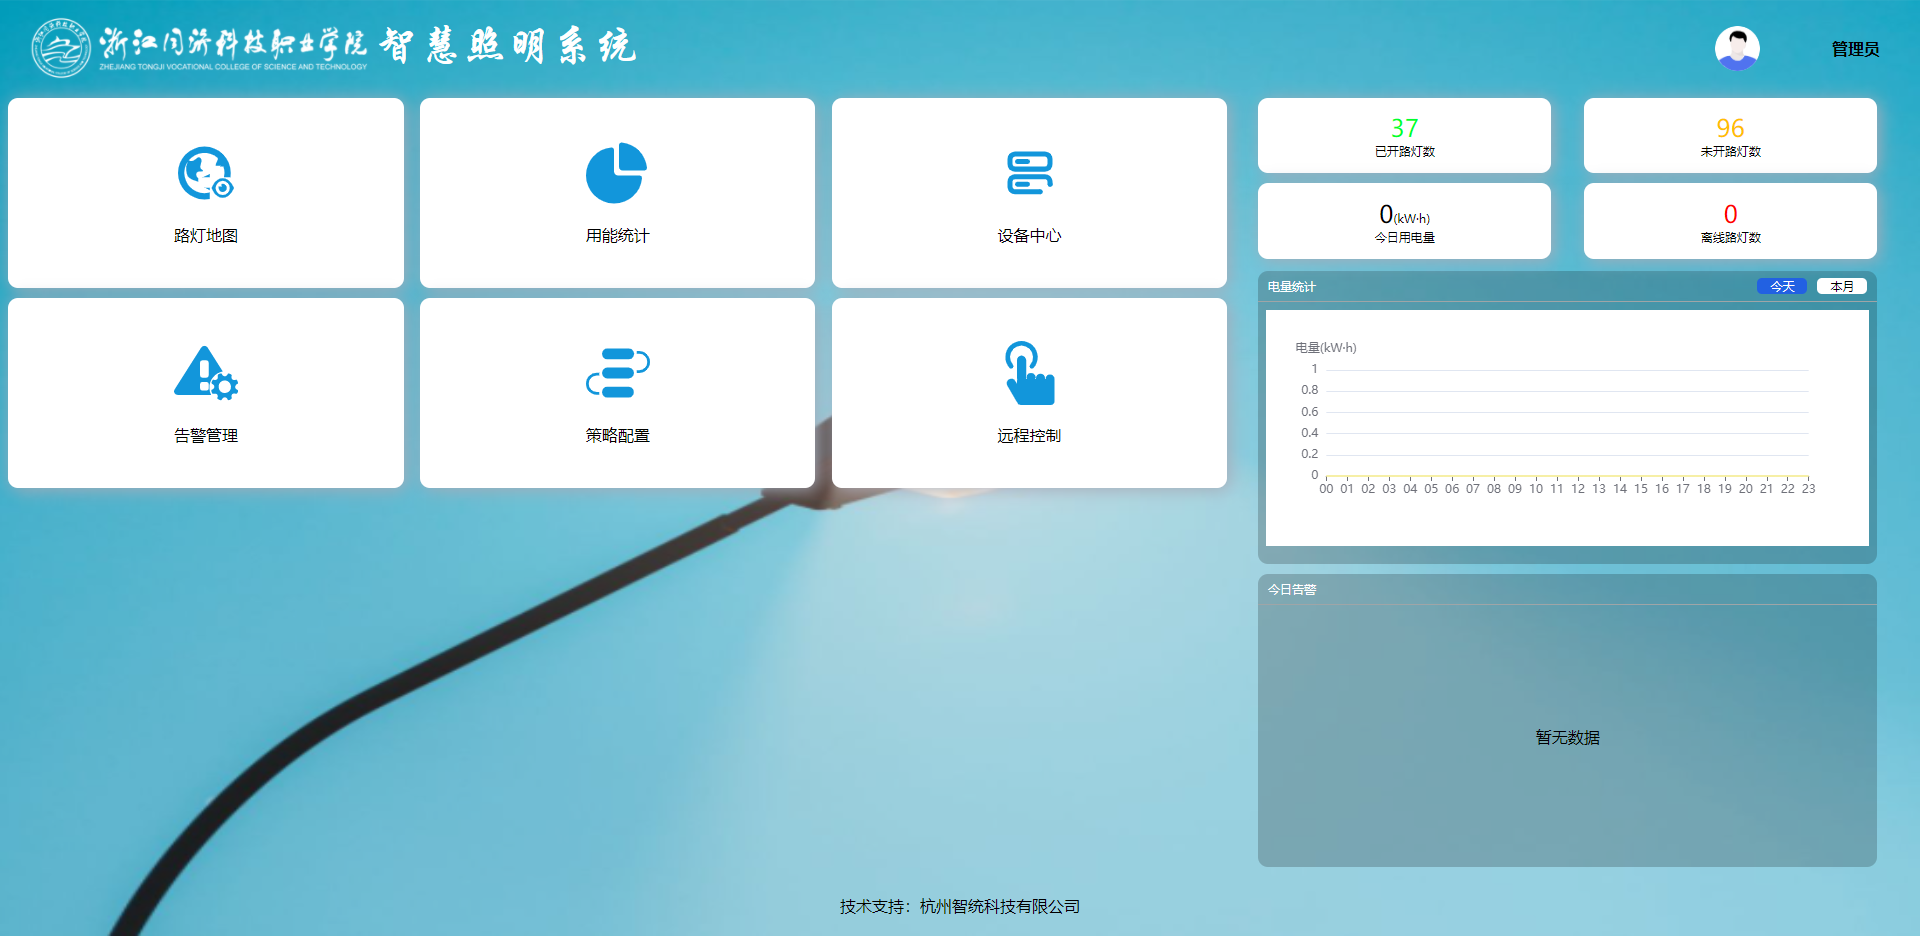Image resolution: width=1920 pixels, height=936 pixels.
Task: Open the 电量统计 panel header
Action: pyautogui.click(x=1290, y=286)
